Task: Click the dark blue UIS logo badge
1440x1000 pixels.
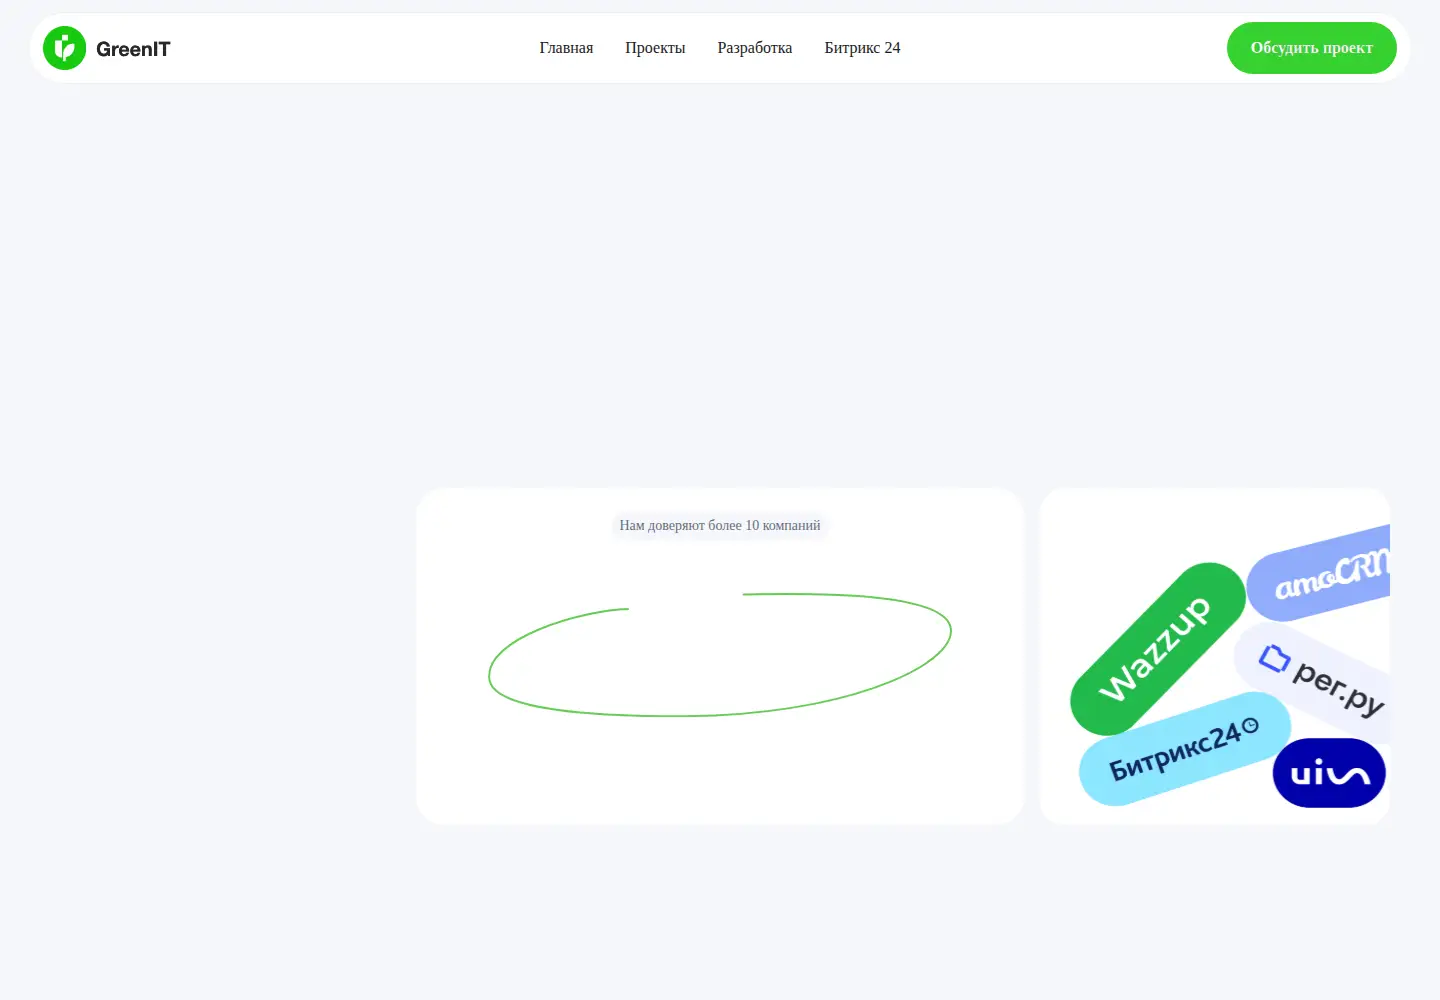Action: [1329, 773]
